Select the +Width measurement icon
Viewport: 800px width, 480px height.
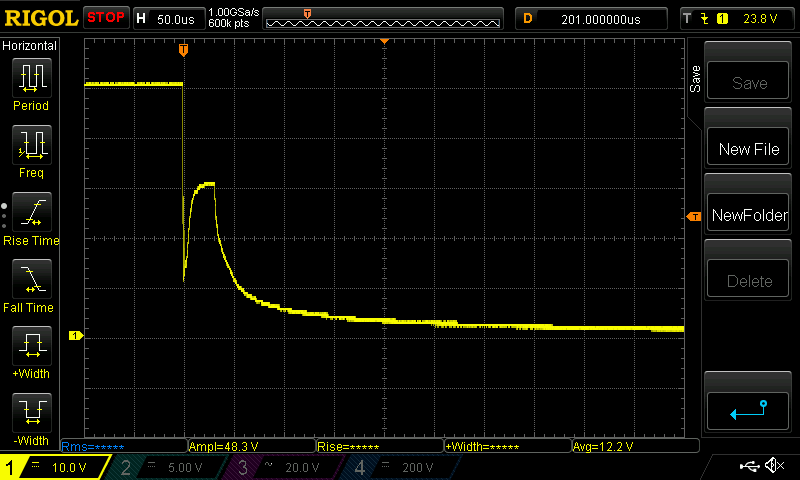(x=30, y=346)
